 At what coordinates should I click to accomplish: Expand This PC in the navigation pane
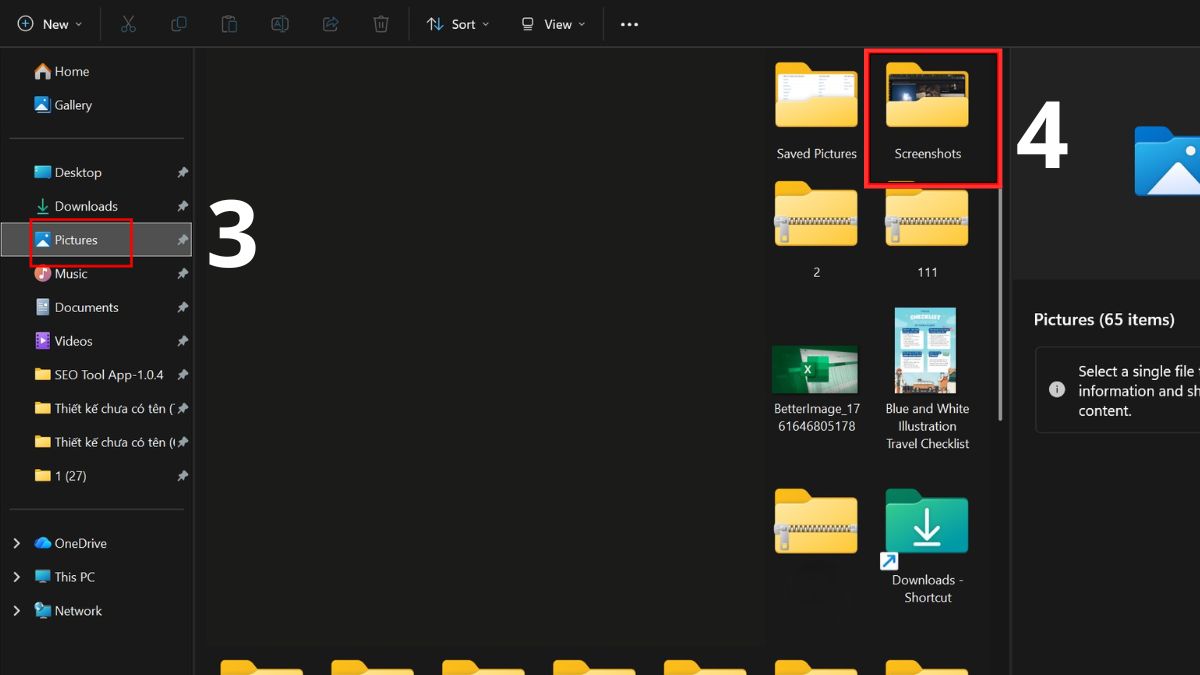pyautogui.click(x=15, y=576)
